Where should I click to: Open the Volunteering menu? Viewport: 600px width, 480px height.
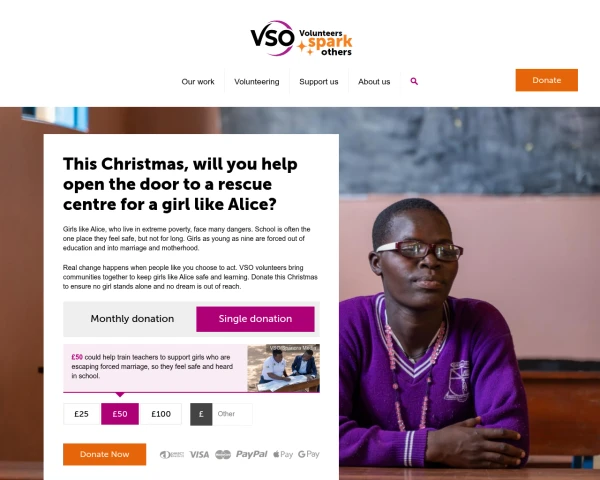(257, 82)
